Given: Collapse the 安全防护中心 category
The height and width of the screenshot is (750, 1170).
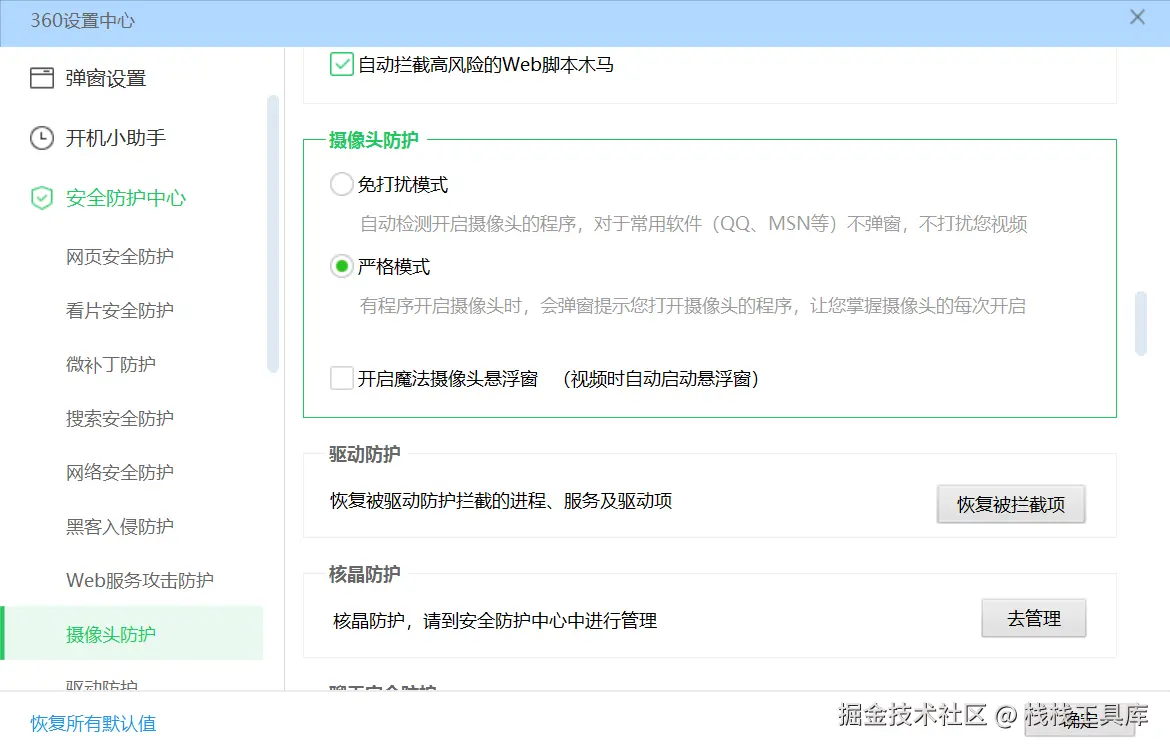Looking at the screenshot, I should 126,198.
